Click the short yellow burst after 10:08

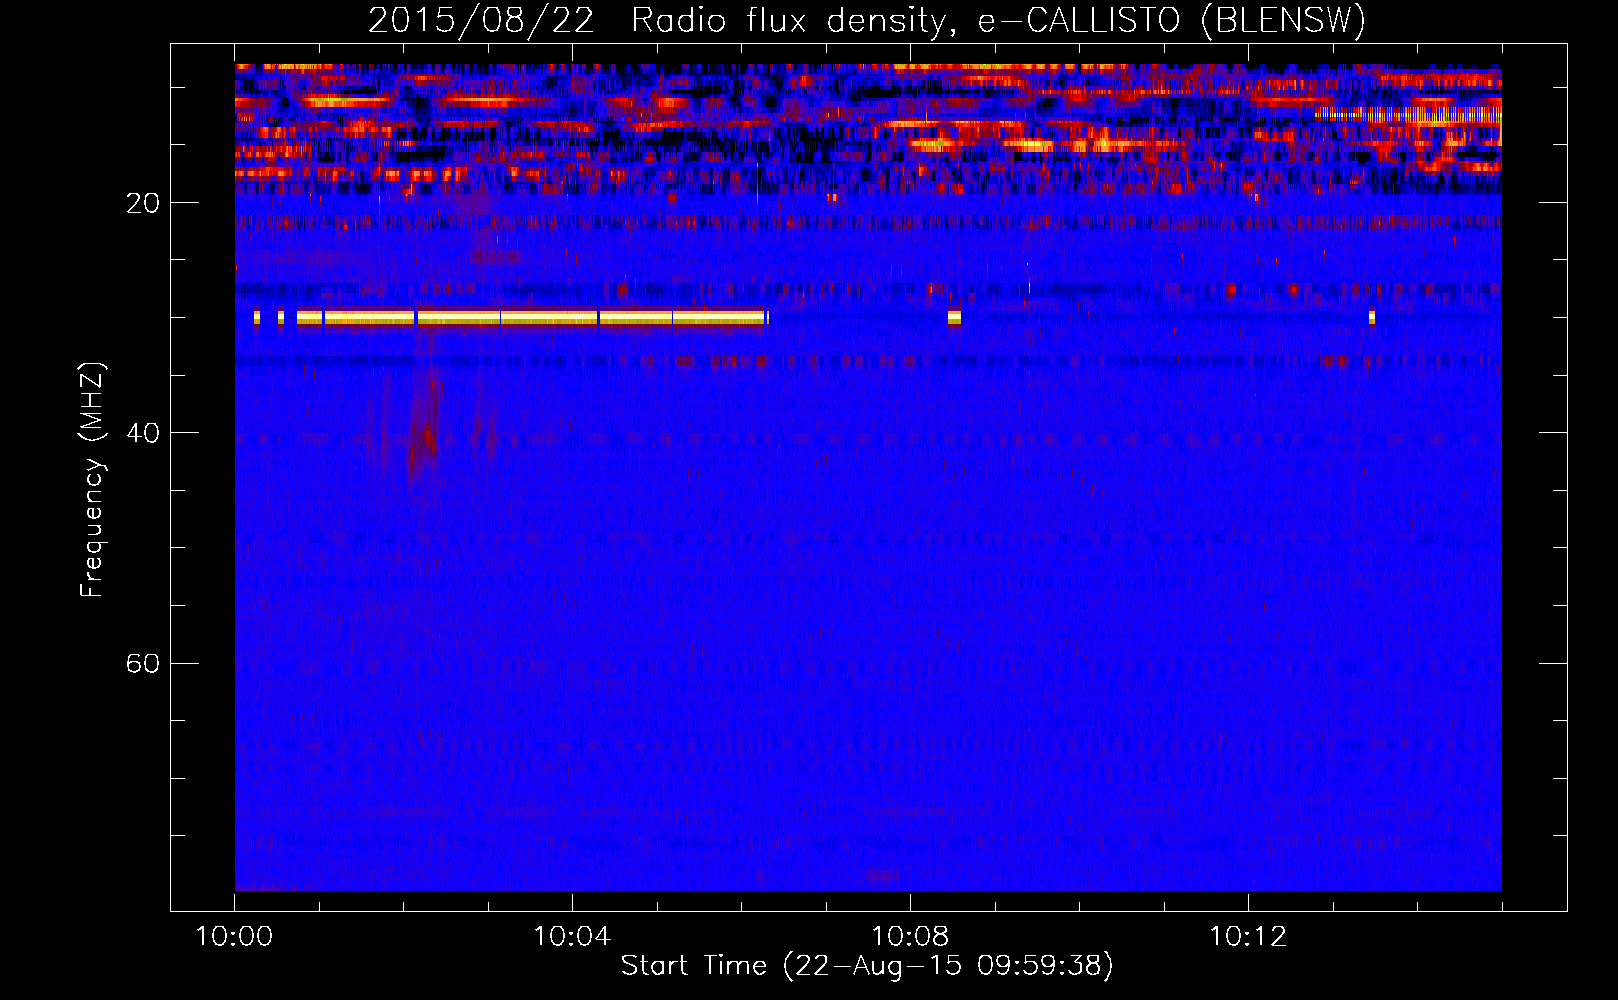[x=954, y=318]
